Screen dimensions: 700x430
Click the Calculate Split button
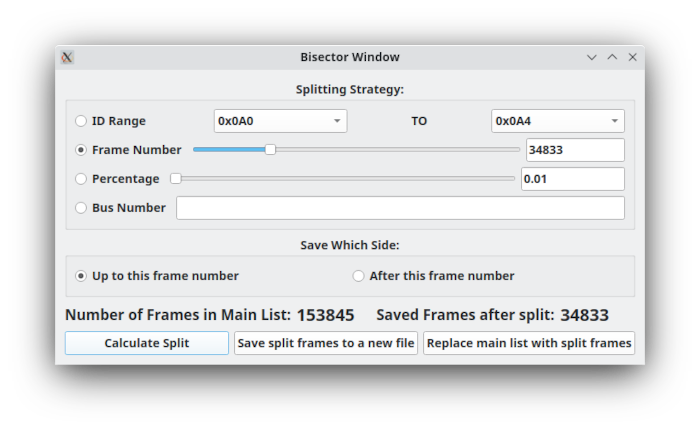(x=147, y=343)
